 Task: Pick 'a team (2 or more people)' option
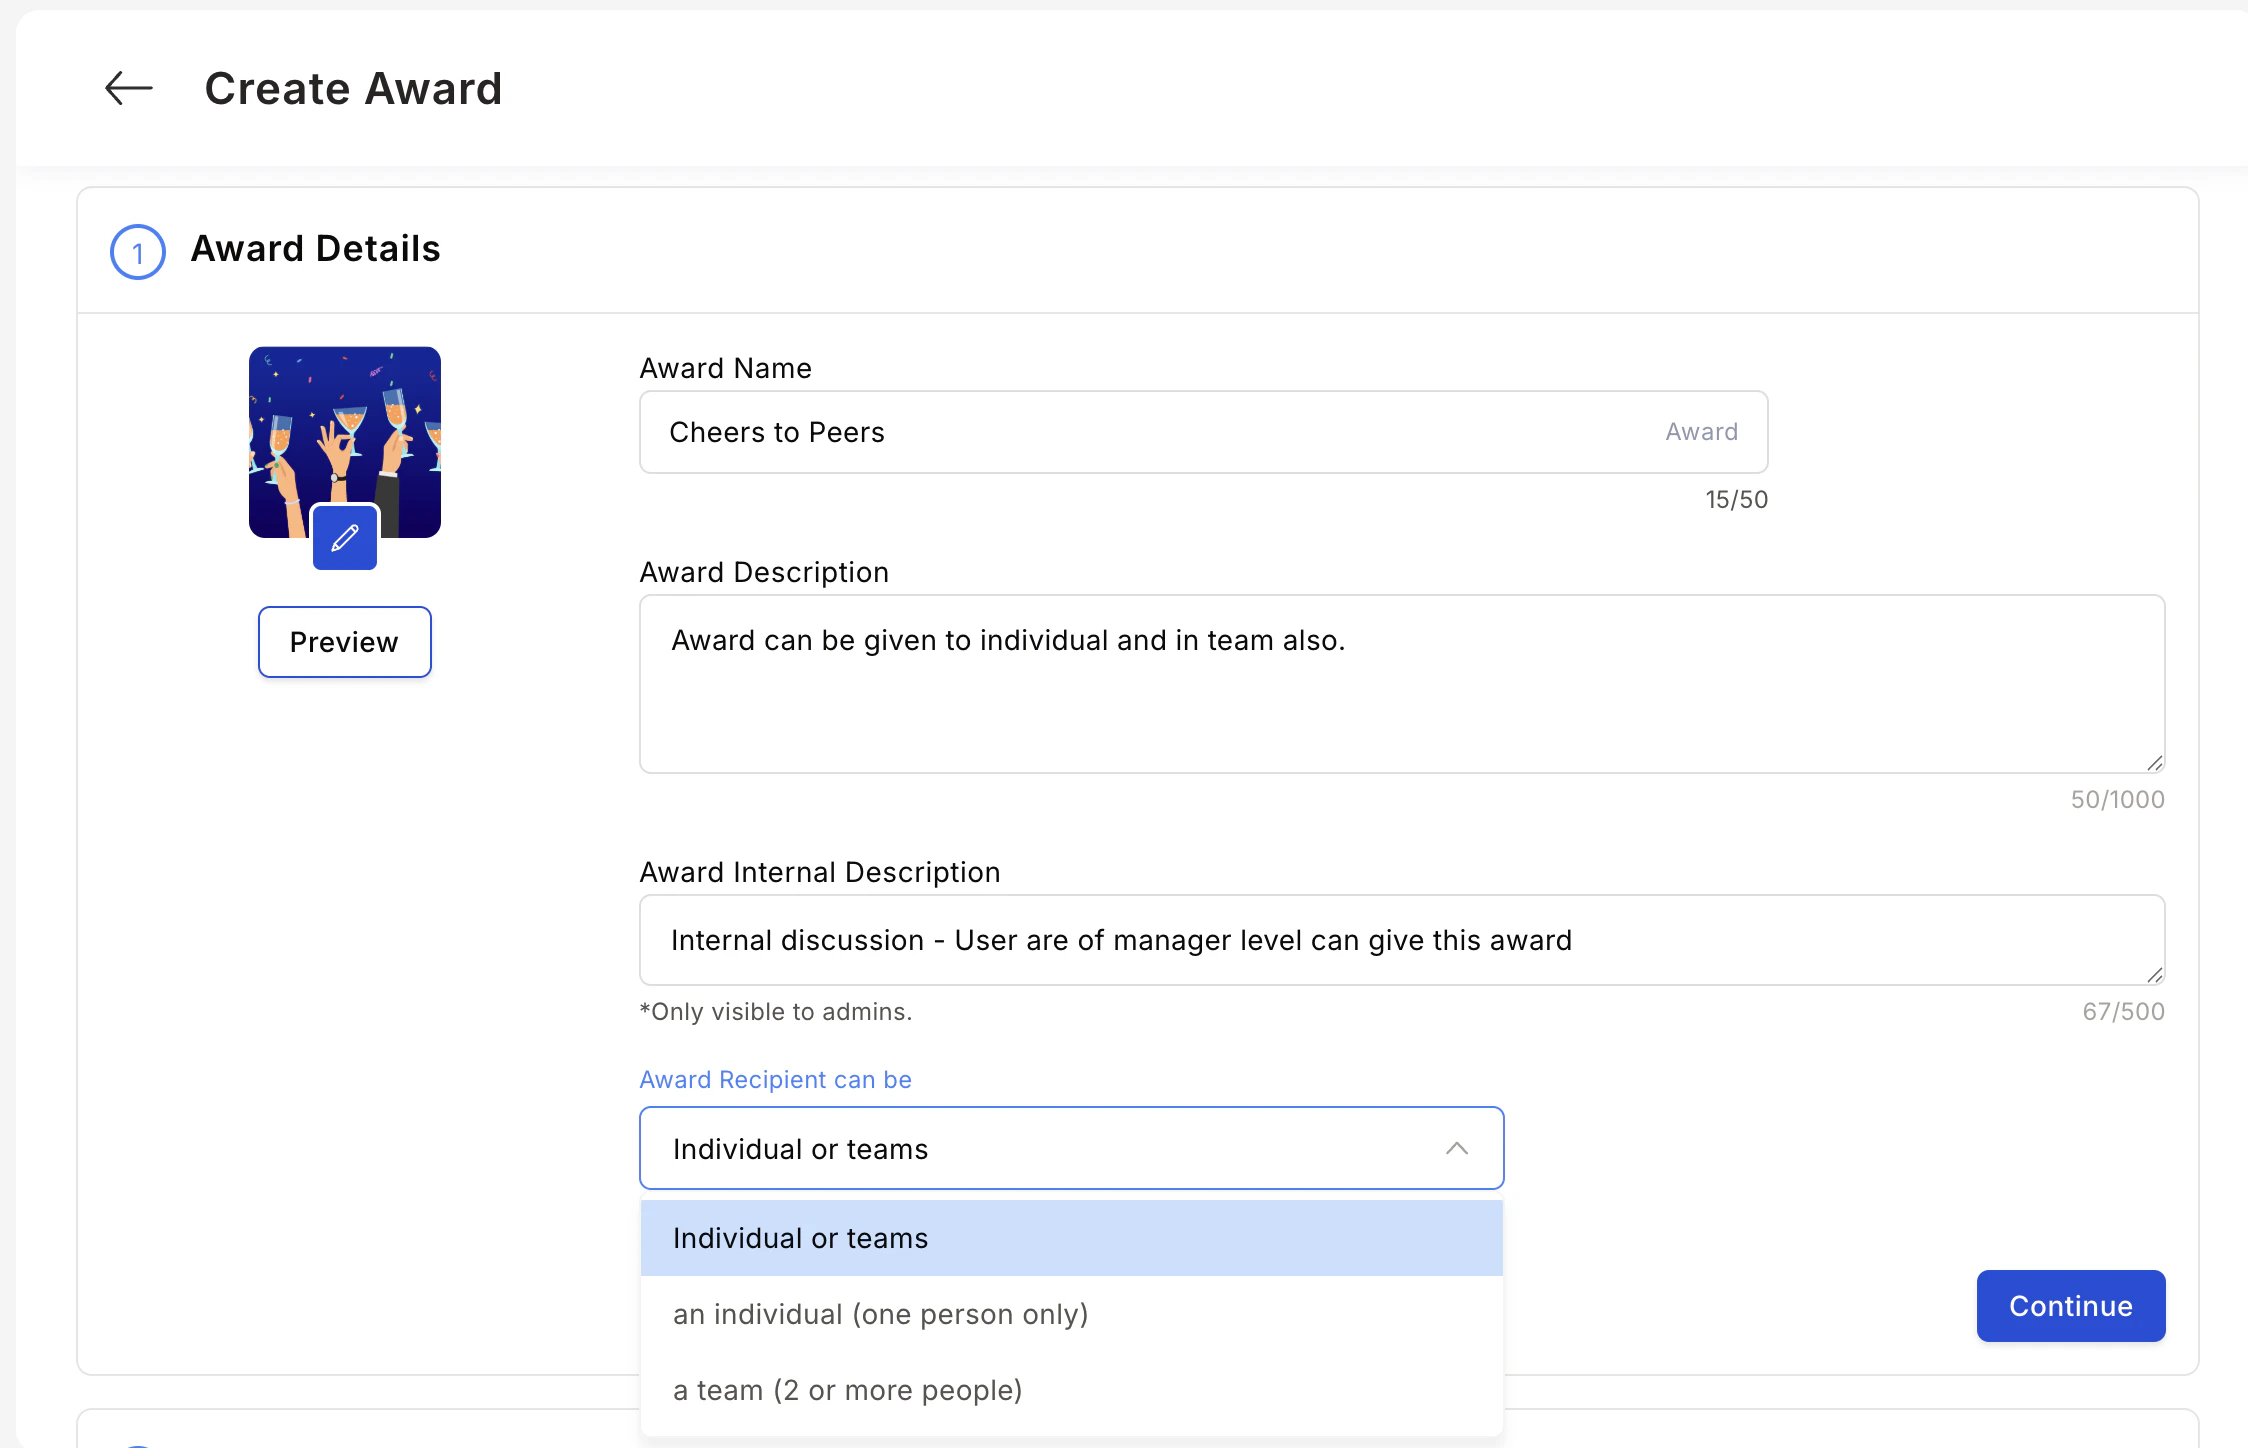pyautogui.click(x=1071, y=1390)
